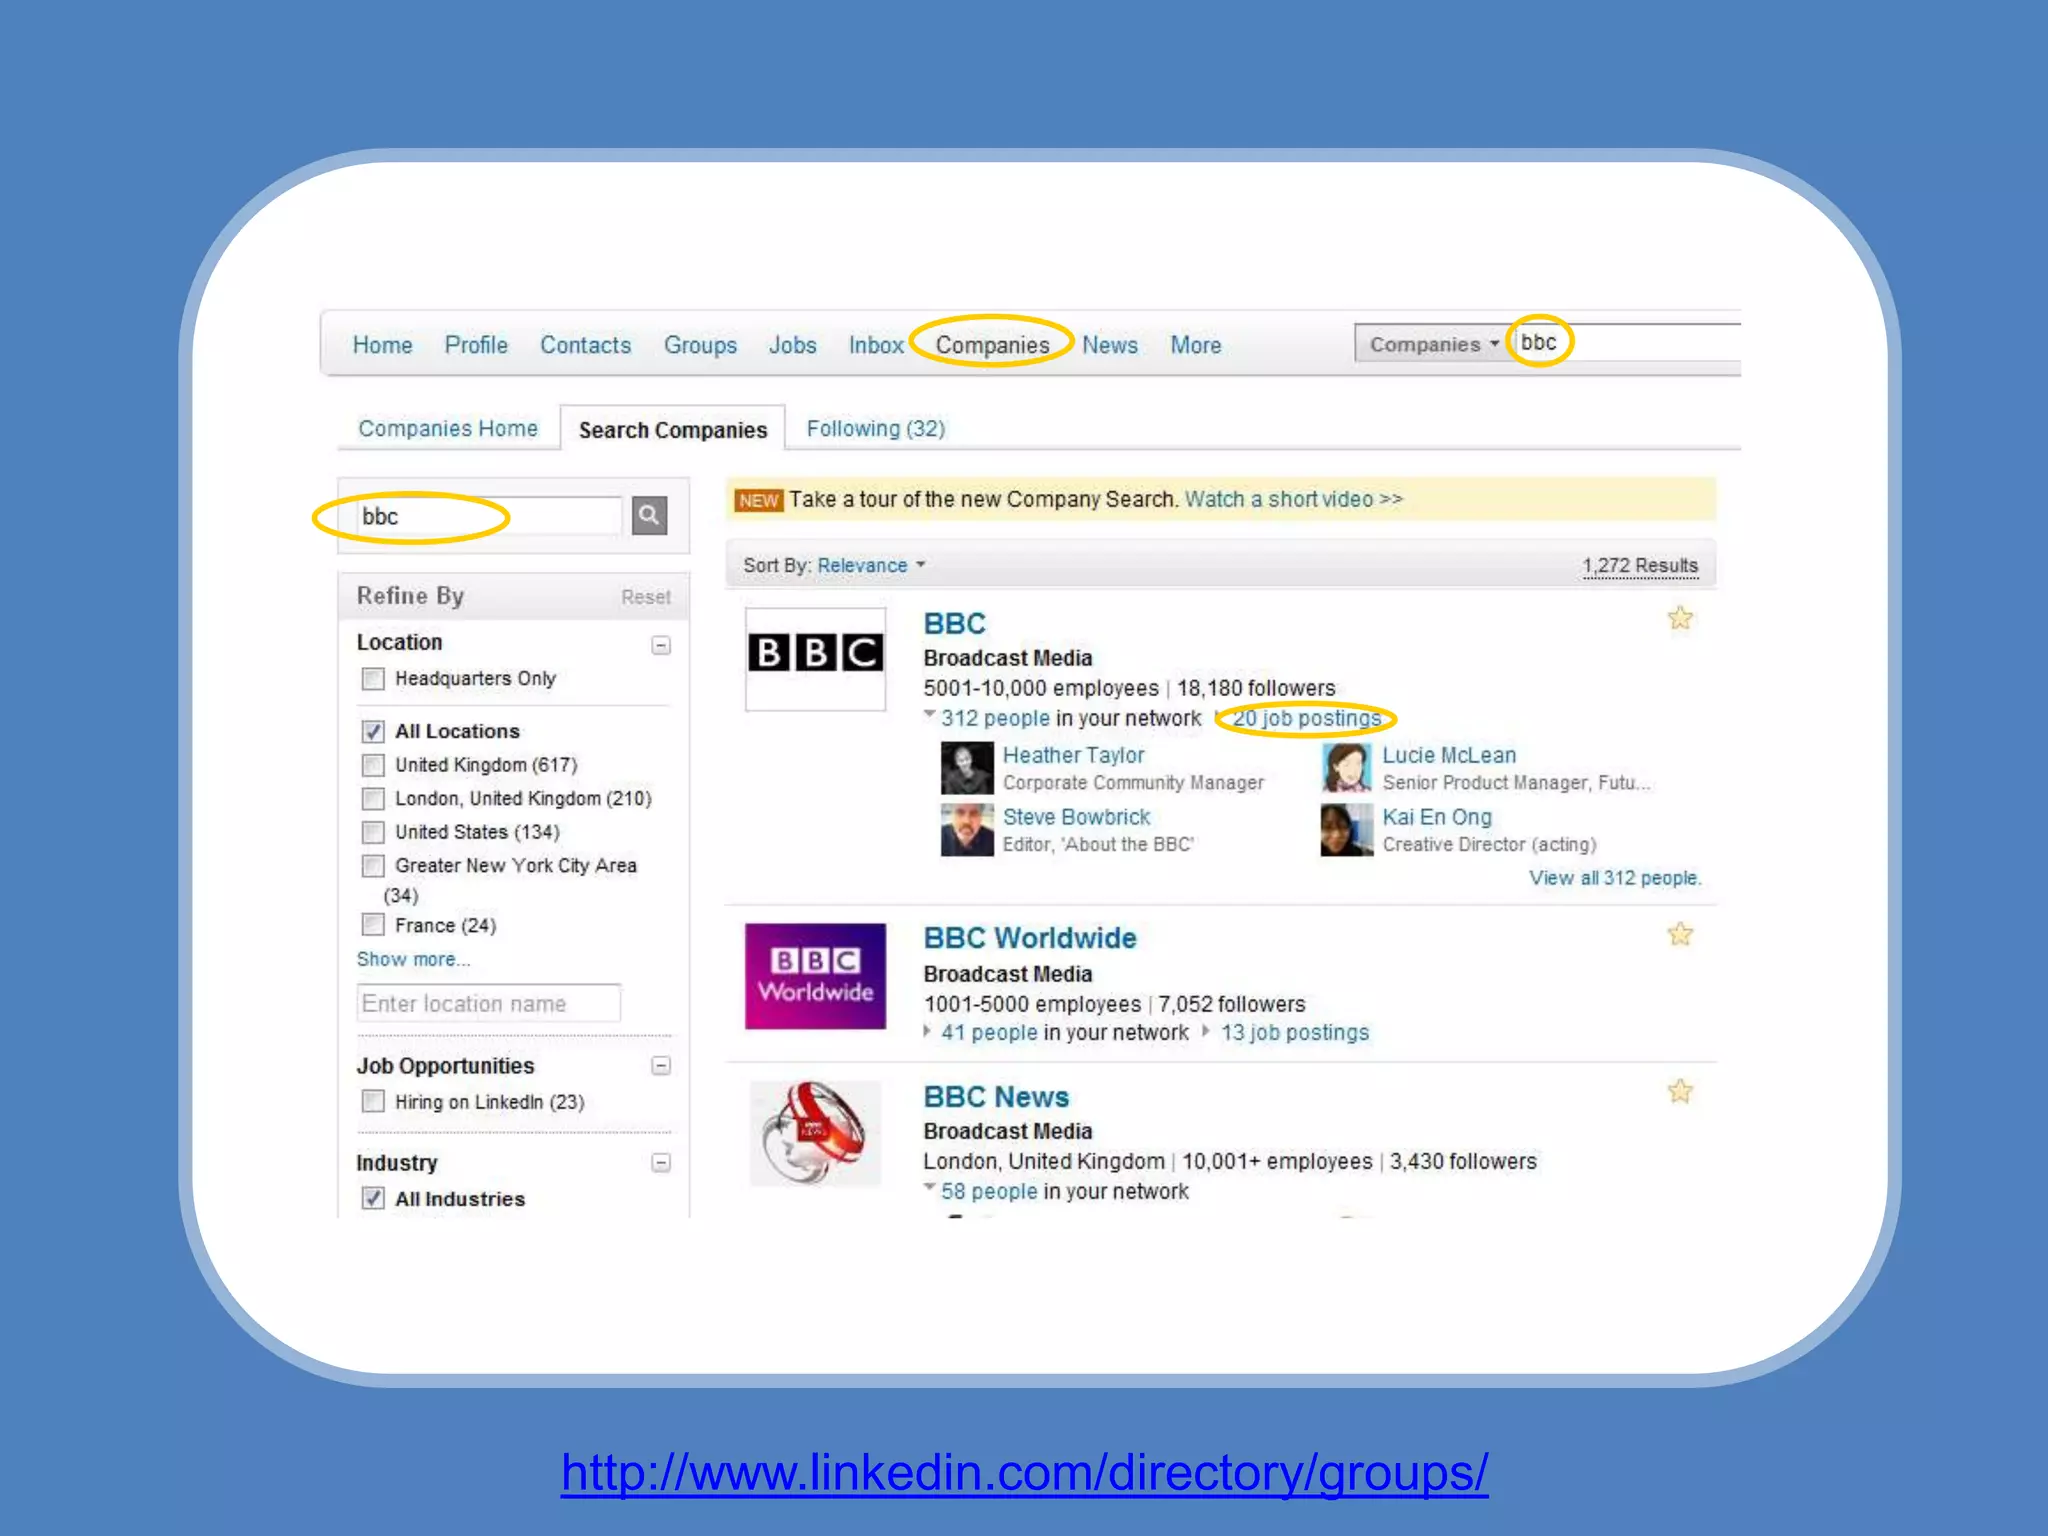This screenshot has height=1536, width=2048.
Task: Open Kai En Ong's name link
Action: (x=1437, y=817)
